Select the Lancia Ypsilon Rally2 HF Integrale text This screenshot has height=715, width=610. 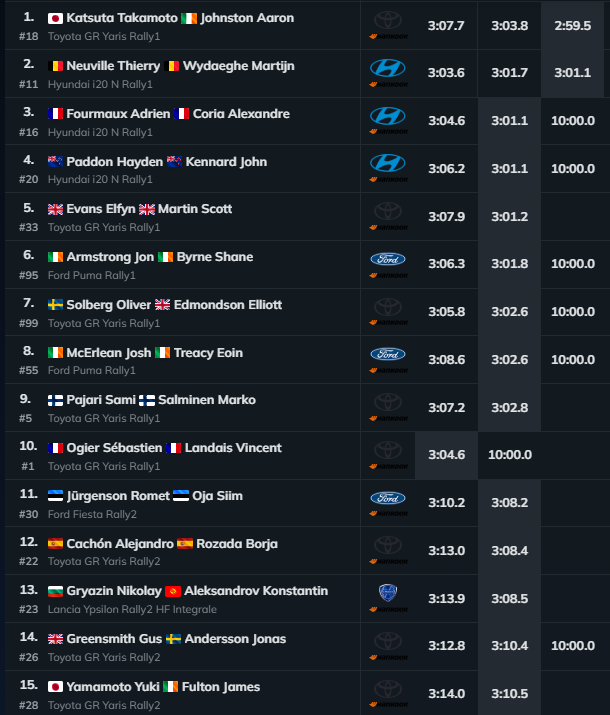coord(132,609)
